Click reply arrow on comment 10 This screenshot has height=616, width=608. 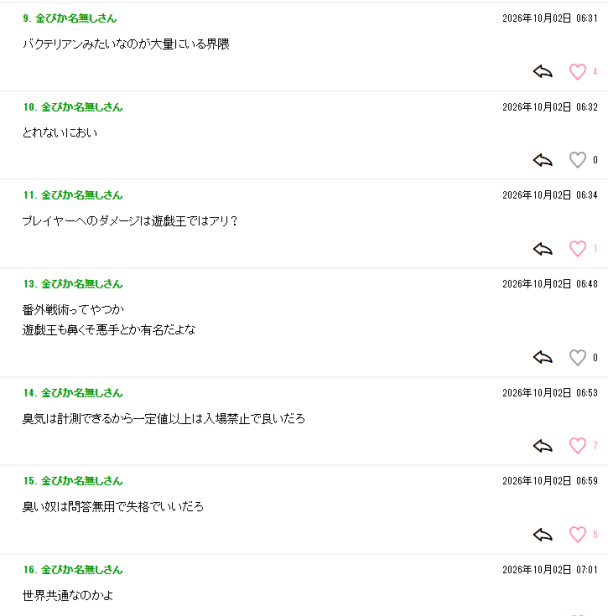coord(543,160)
